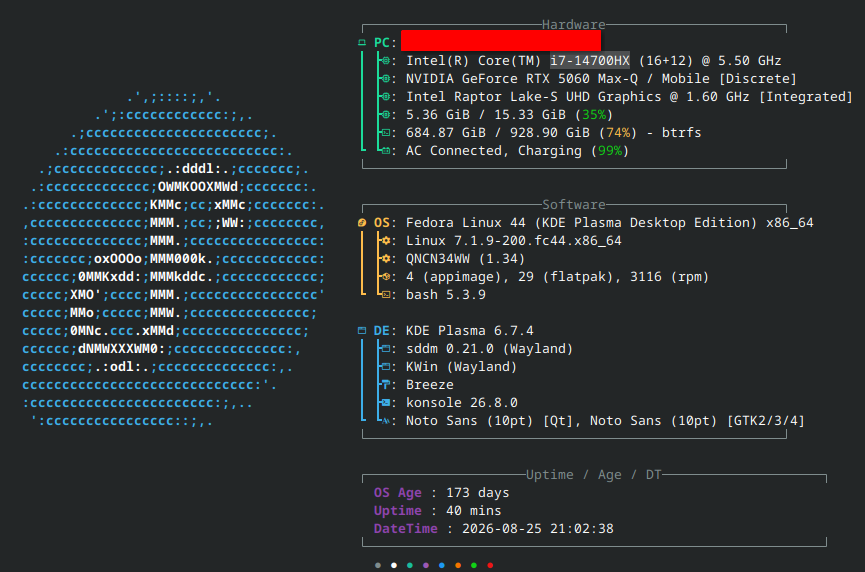Click the Software section title

573,205
